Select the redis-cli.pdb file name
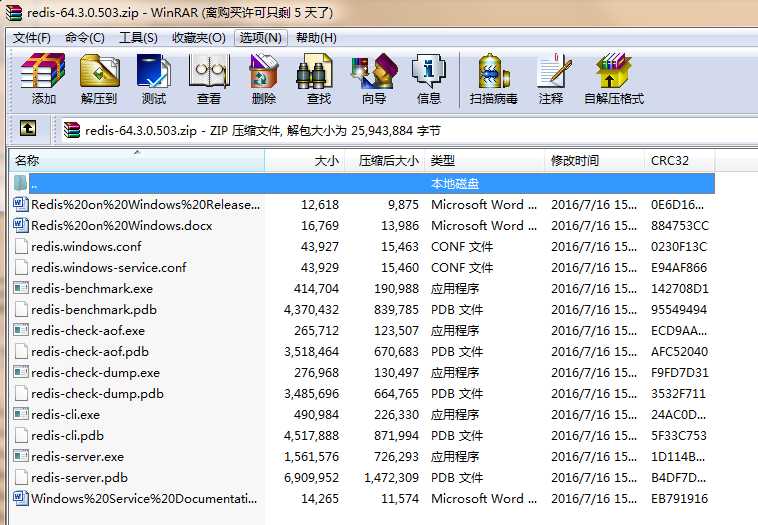Screen dimensions: 758x525 67,436
